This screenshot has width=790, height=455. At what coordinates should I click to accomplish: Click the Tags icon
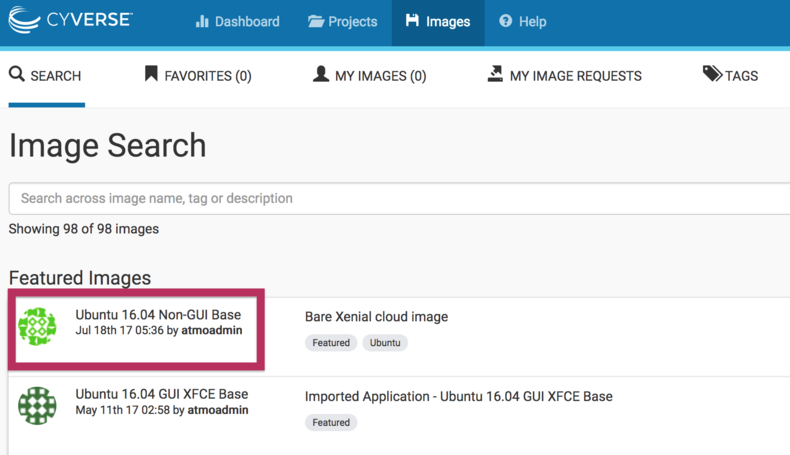coord(712,74)
